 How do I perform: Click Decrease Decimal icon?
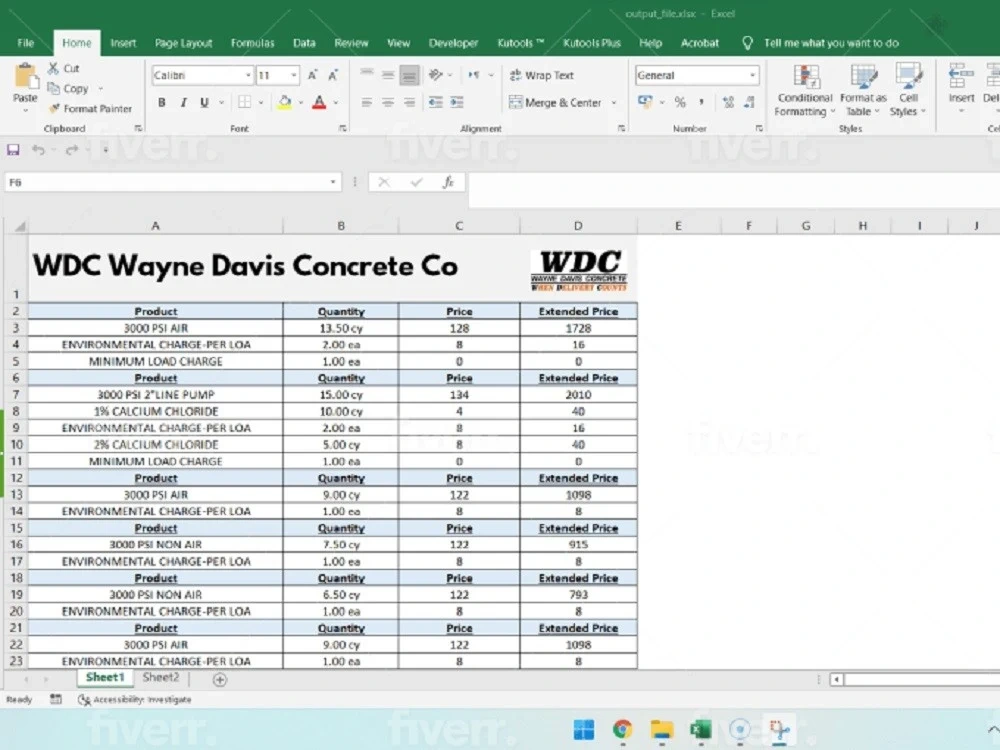coord(750,102)
